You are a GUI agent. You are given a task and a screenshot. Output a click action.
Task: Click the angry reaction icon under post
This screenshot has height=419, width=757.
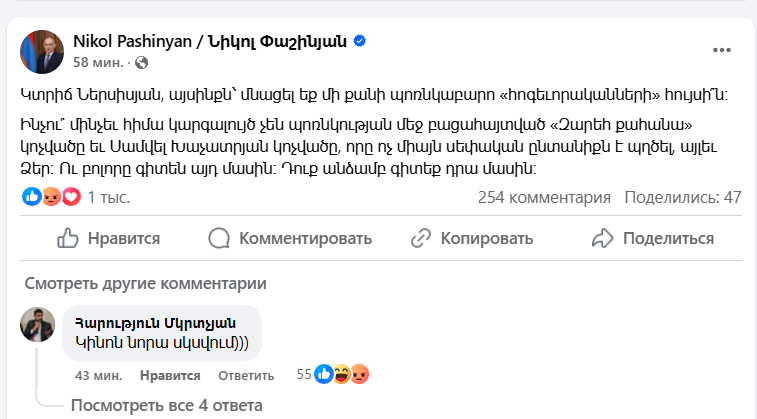pyautogui.click(x=50, y=197)
